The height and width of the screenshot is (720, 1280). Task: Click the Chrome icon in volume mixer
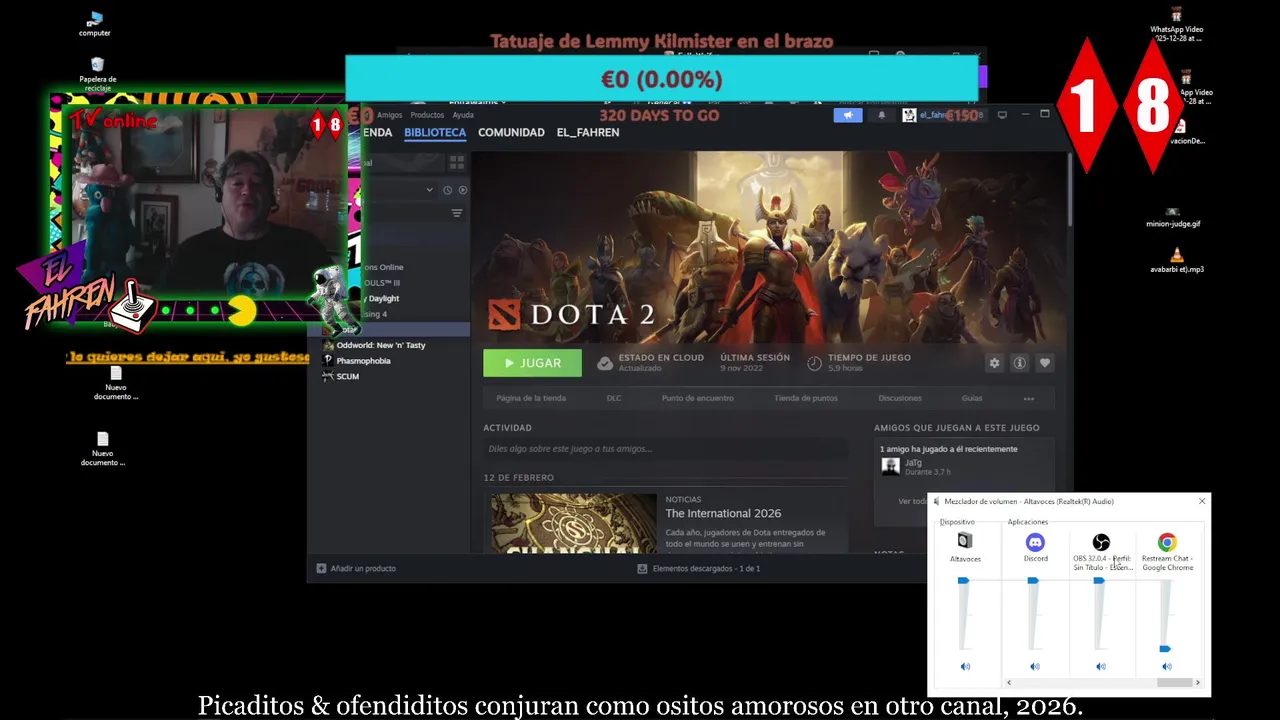click(x=1167, y=542)
